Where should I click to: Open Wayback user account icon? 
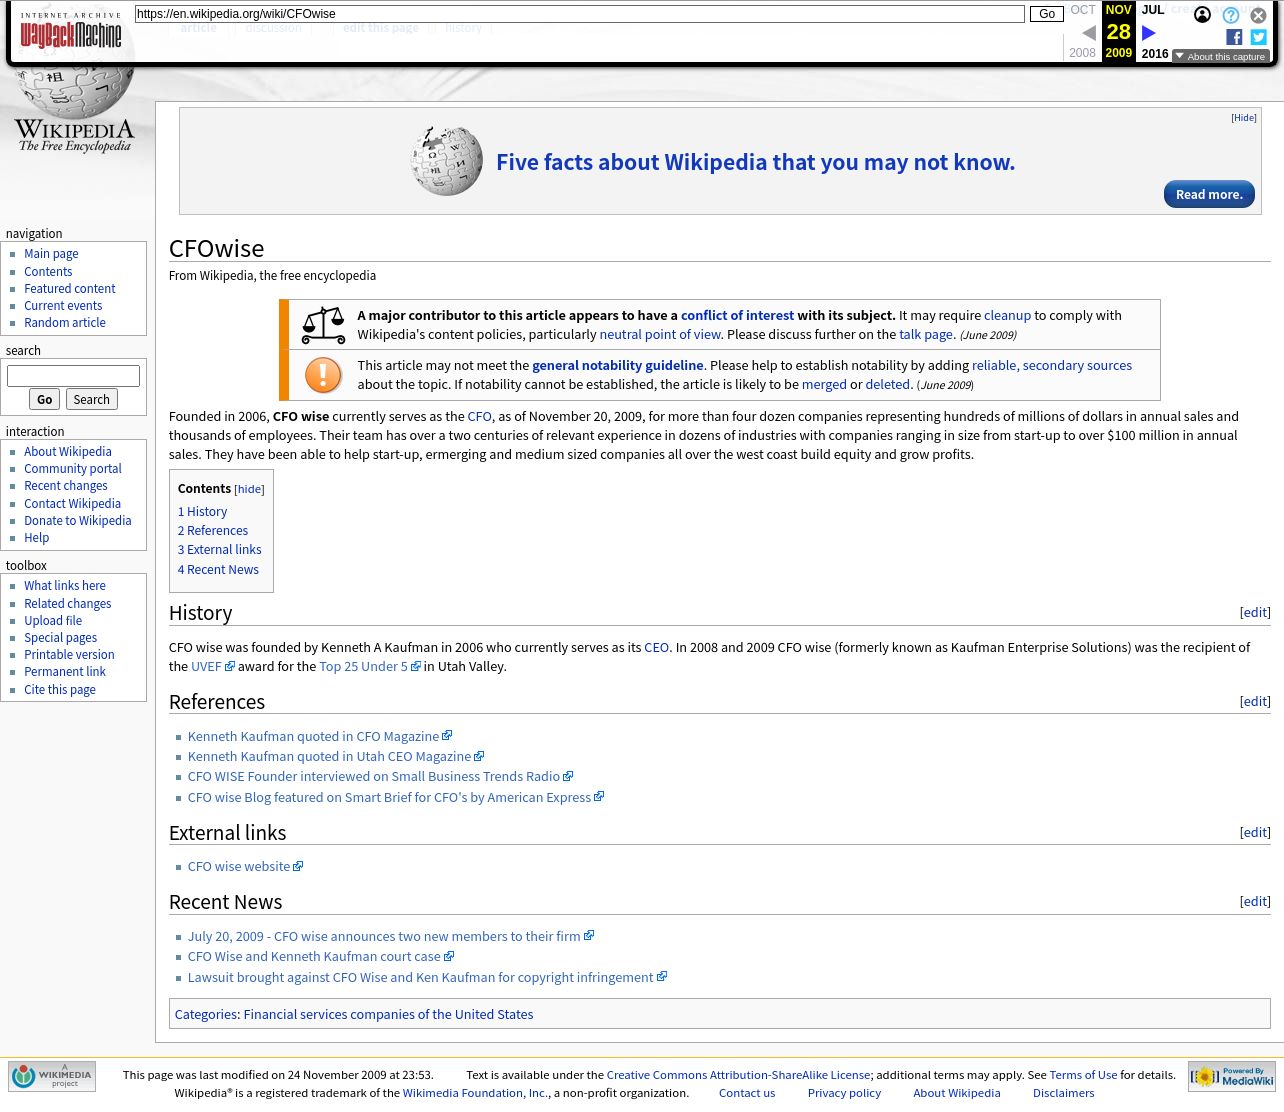[x=1202, y=14]
